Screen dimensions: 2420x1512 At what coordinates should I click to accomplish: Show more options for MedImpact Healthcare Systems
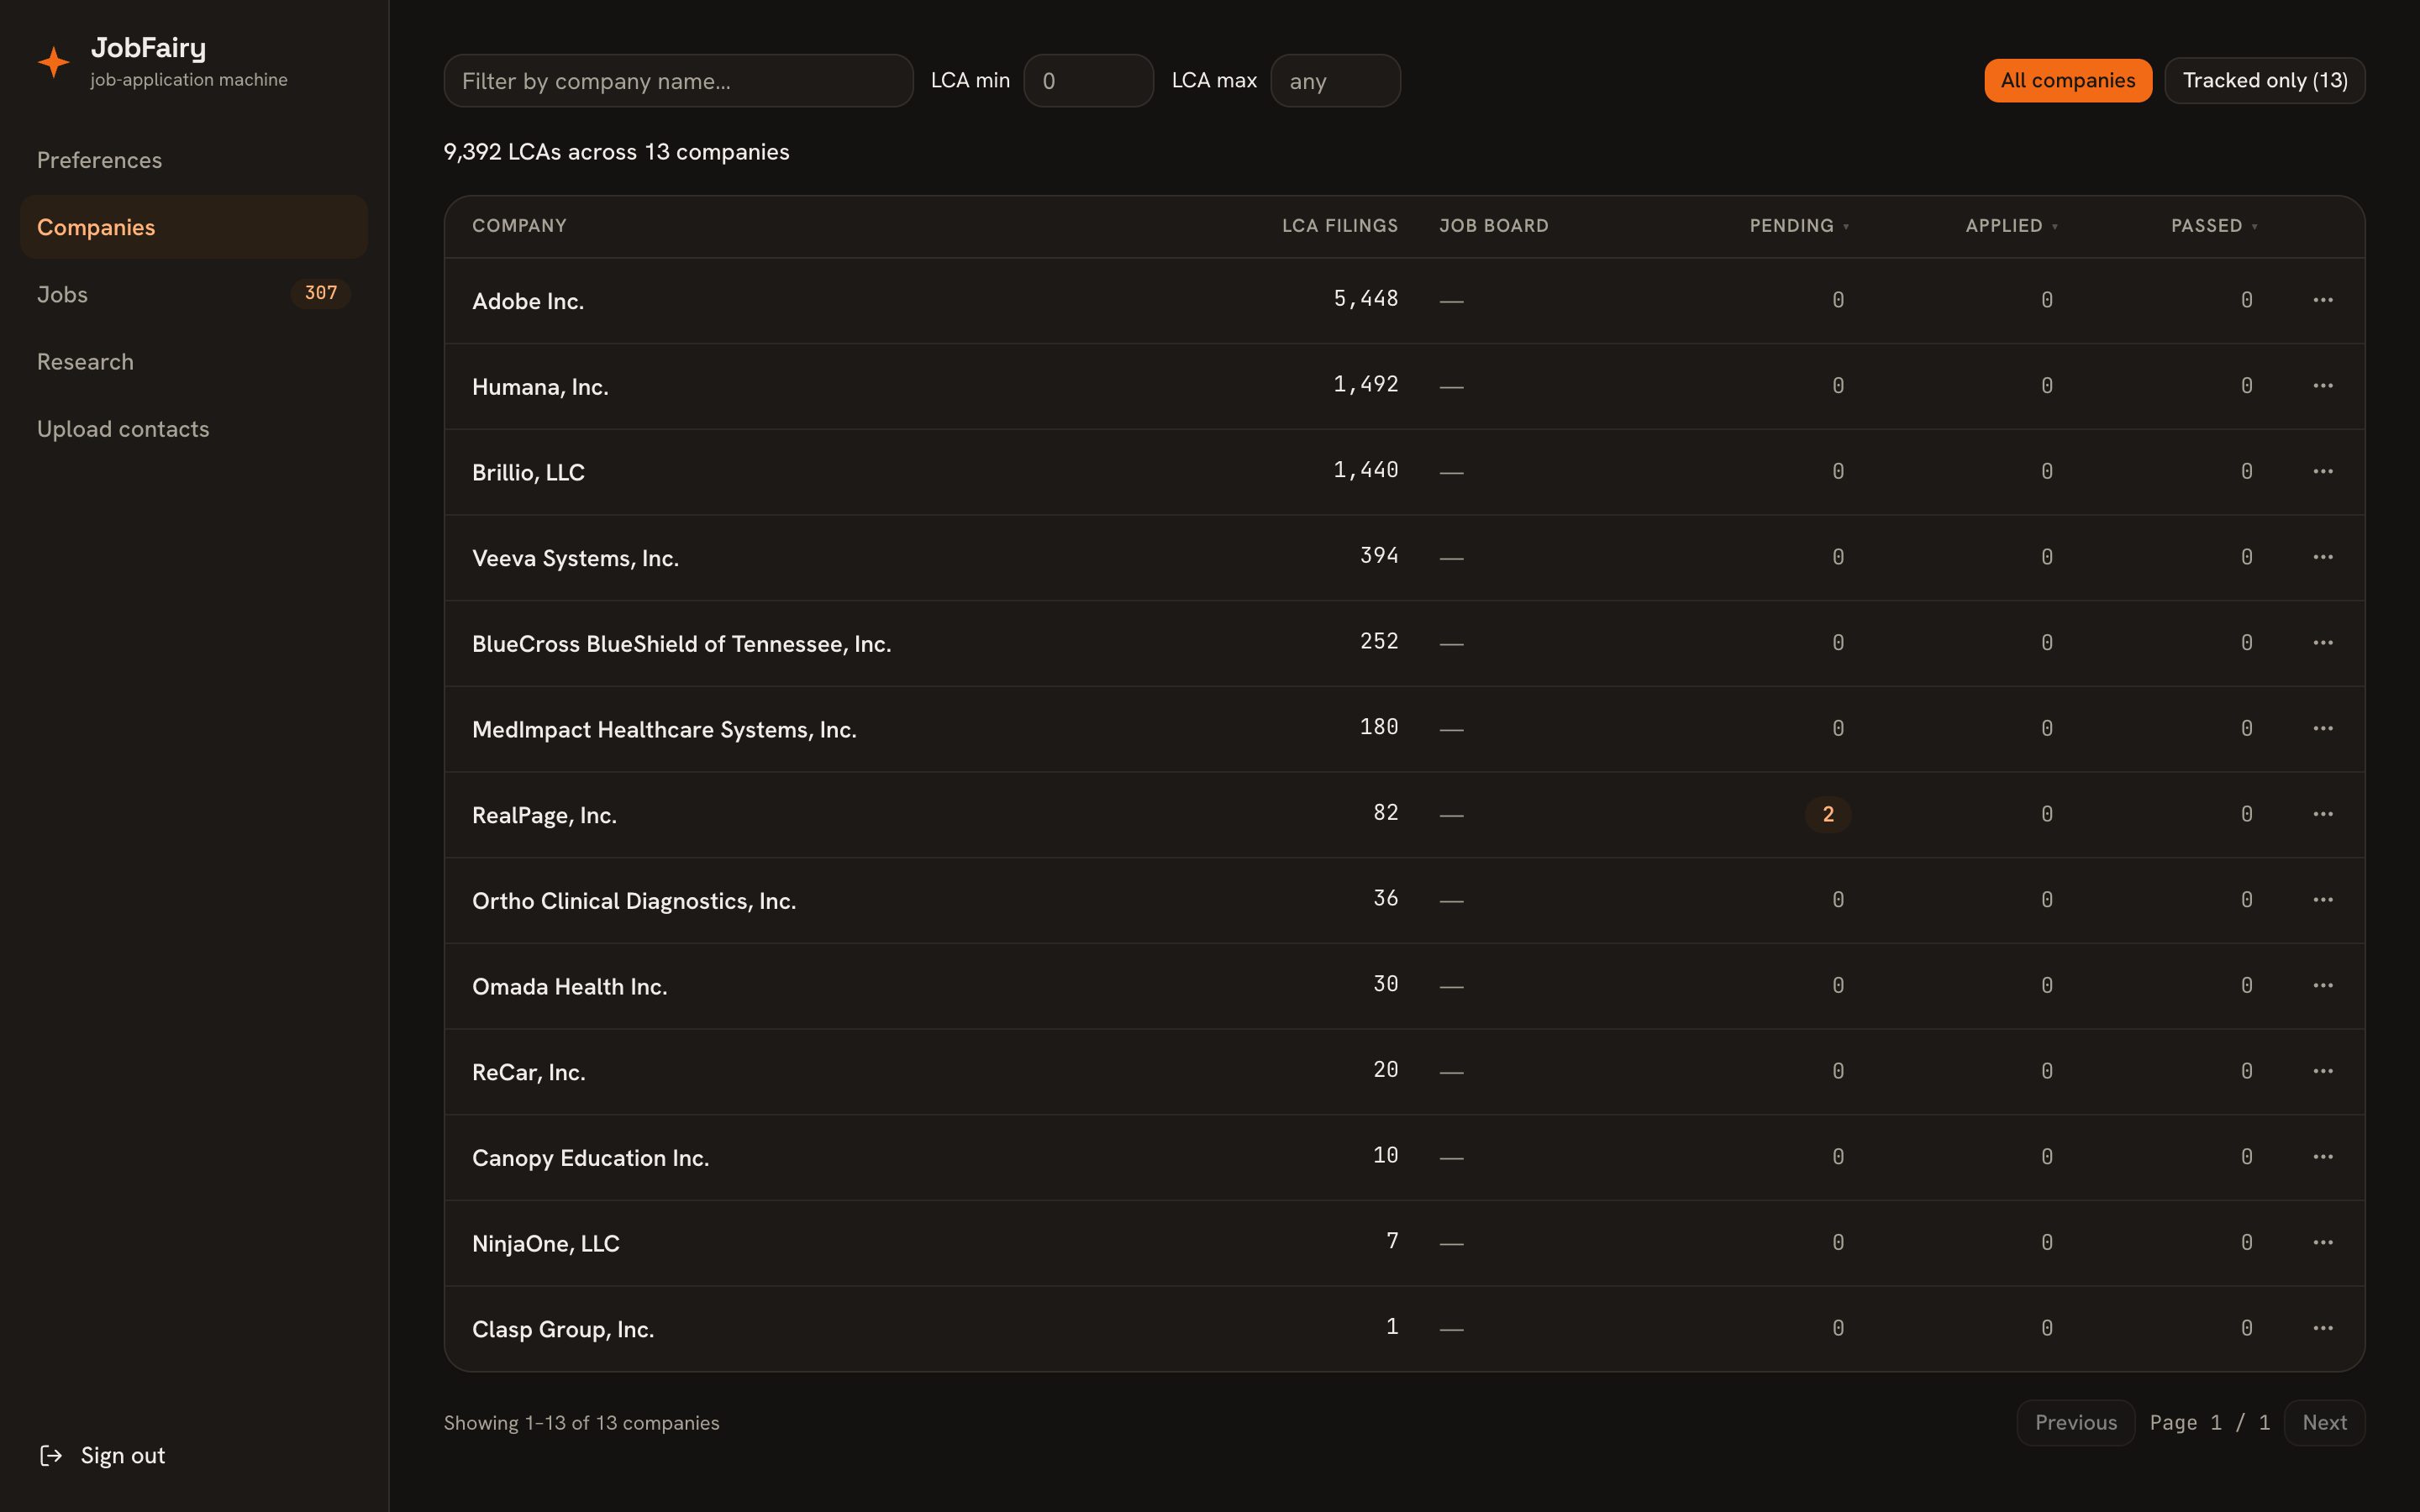point(2322,728)
